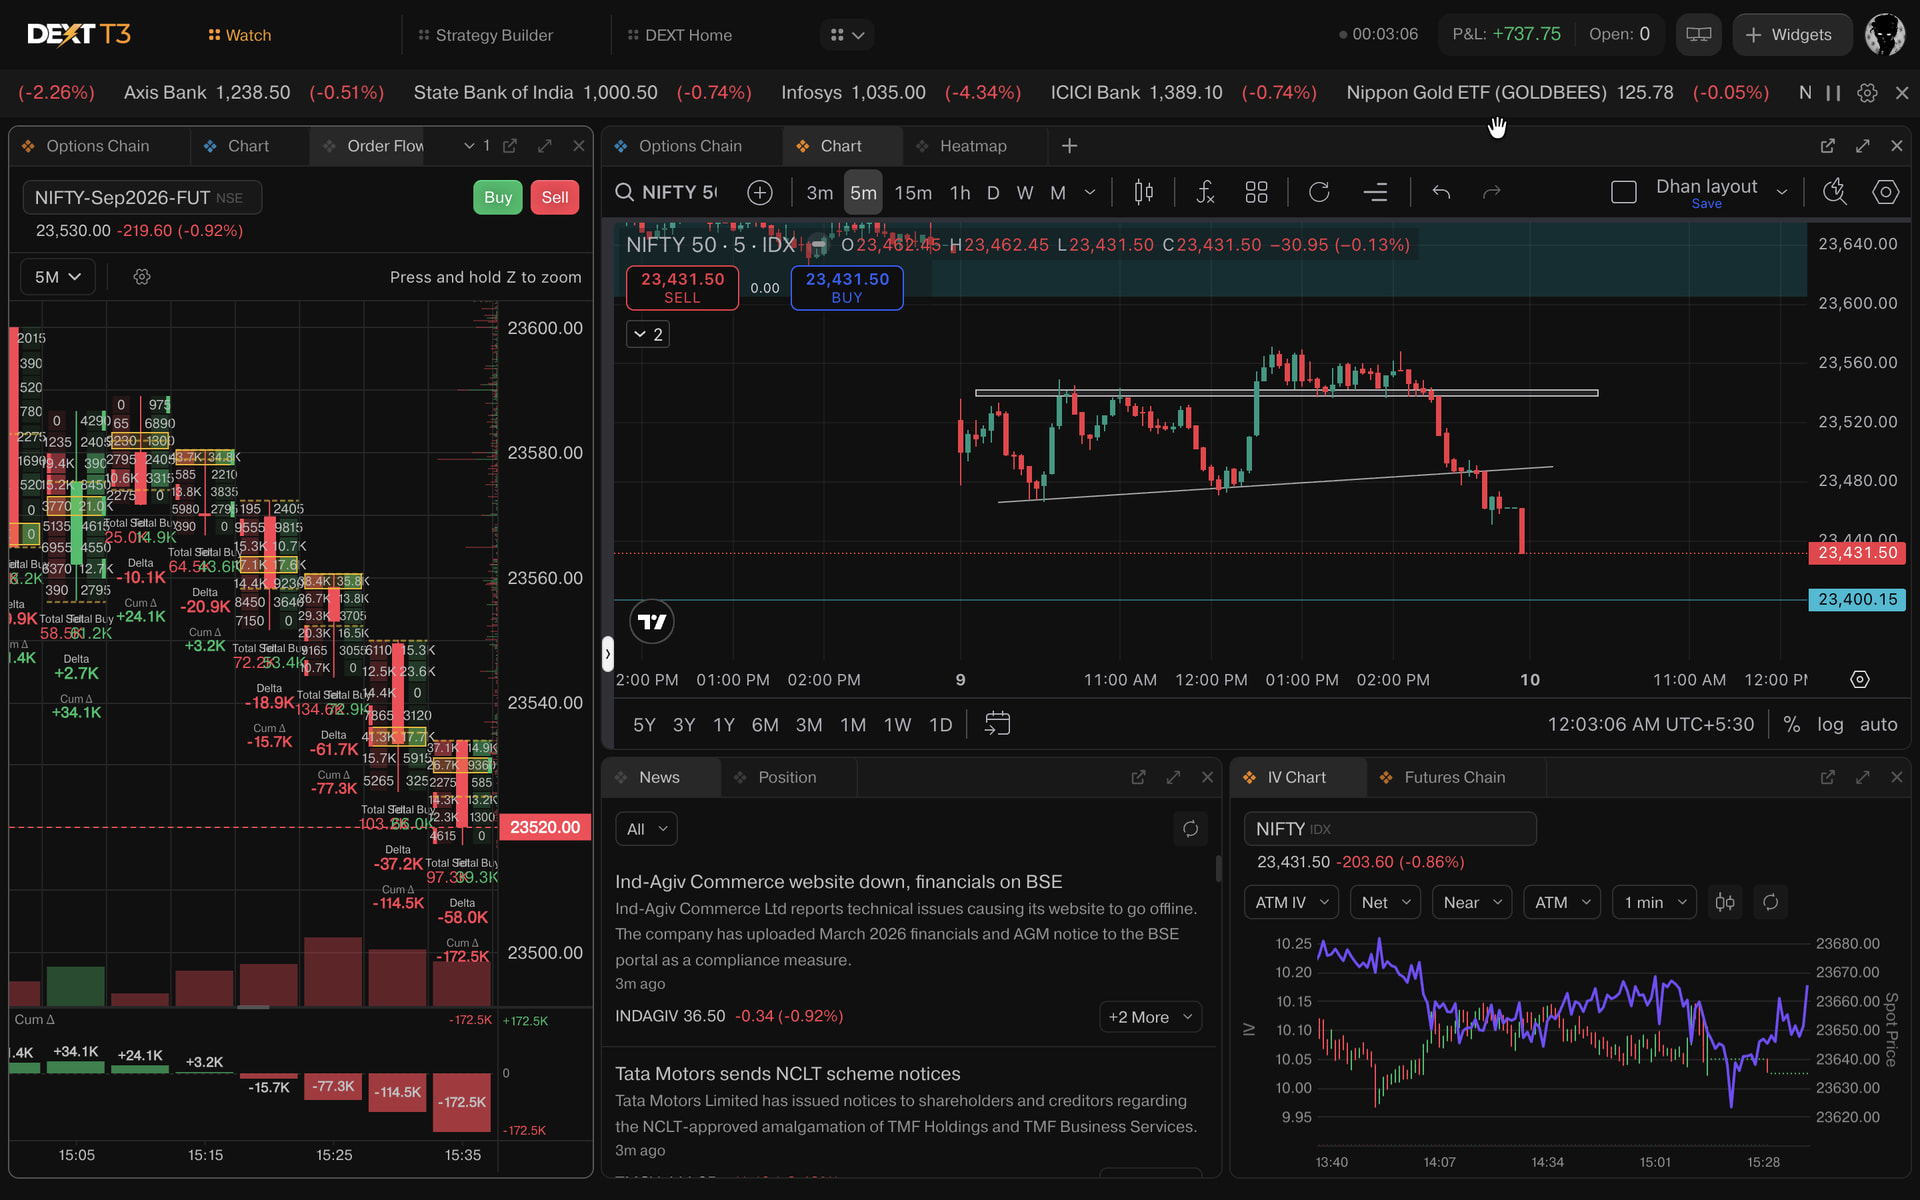Viewport: 1920px width, 1200px height.
Task: Toggle candle view in IV Chart
Action: tap(1725, 902)
